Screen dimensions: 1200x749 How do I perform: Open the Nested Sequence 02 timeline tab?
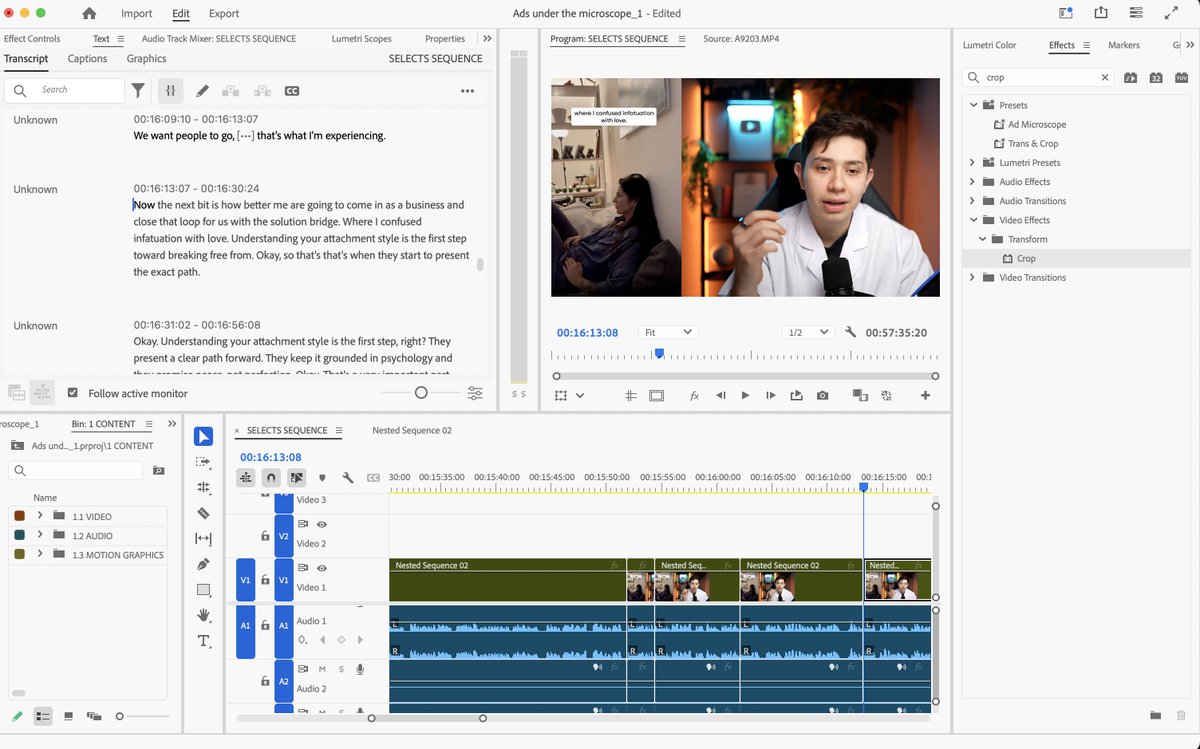point(412,431)
